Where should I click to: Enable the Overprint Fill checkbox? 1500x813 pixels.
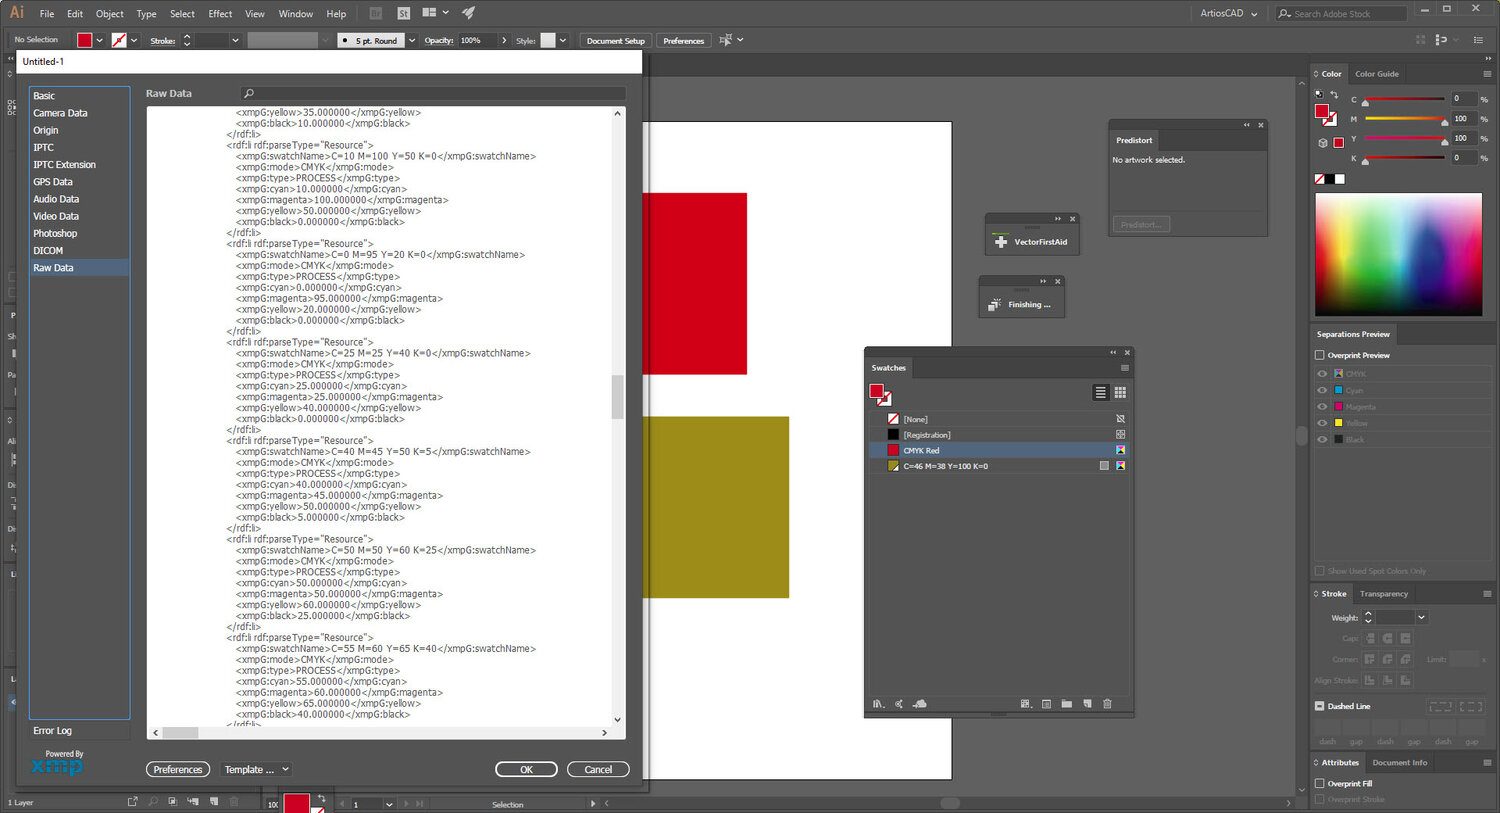click(x=1320, y=784)
